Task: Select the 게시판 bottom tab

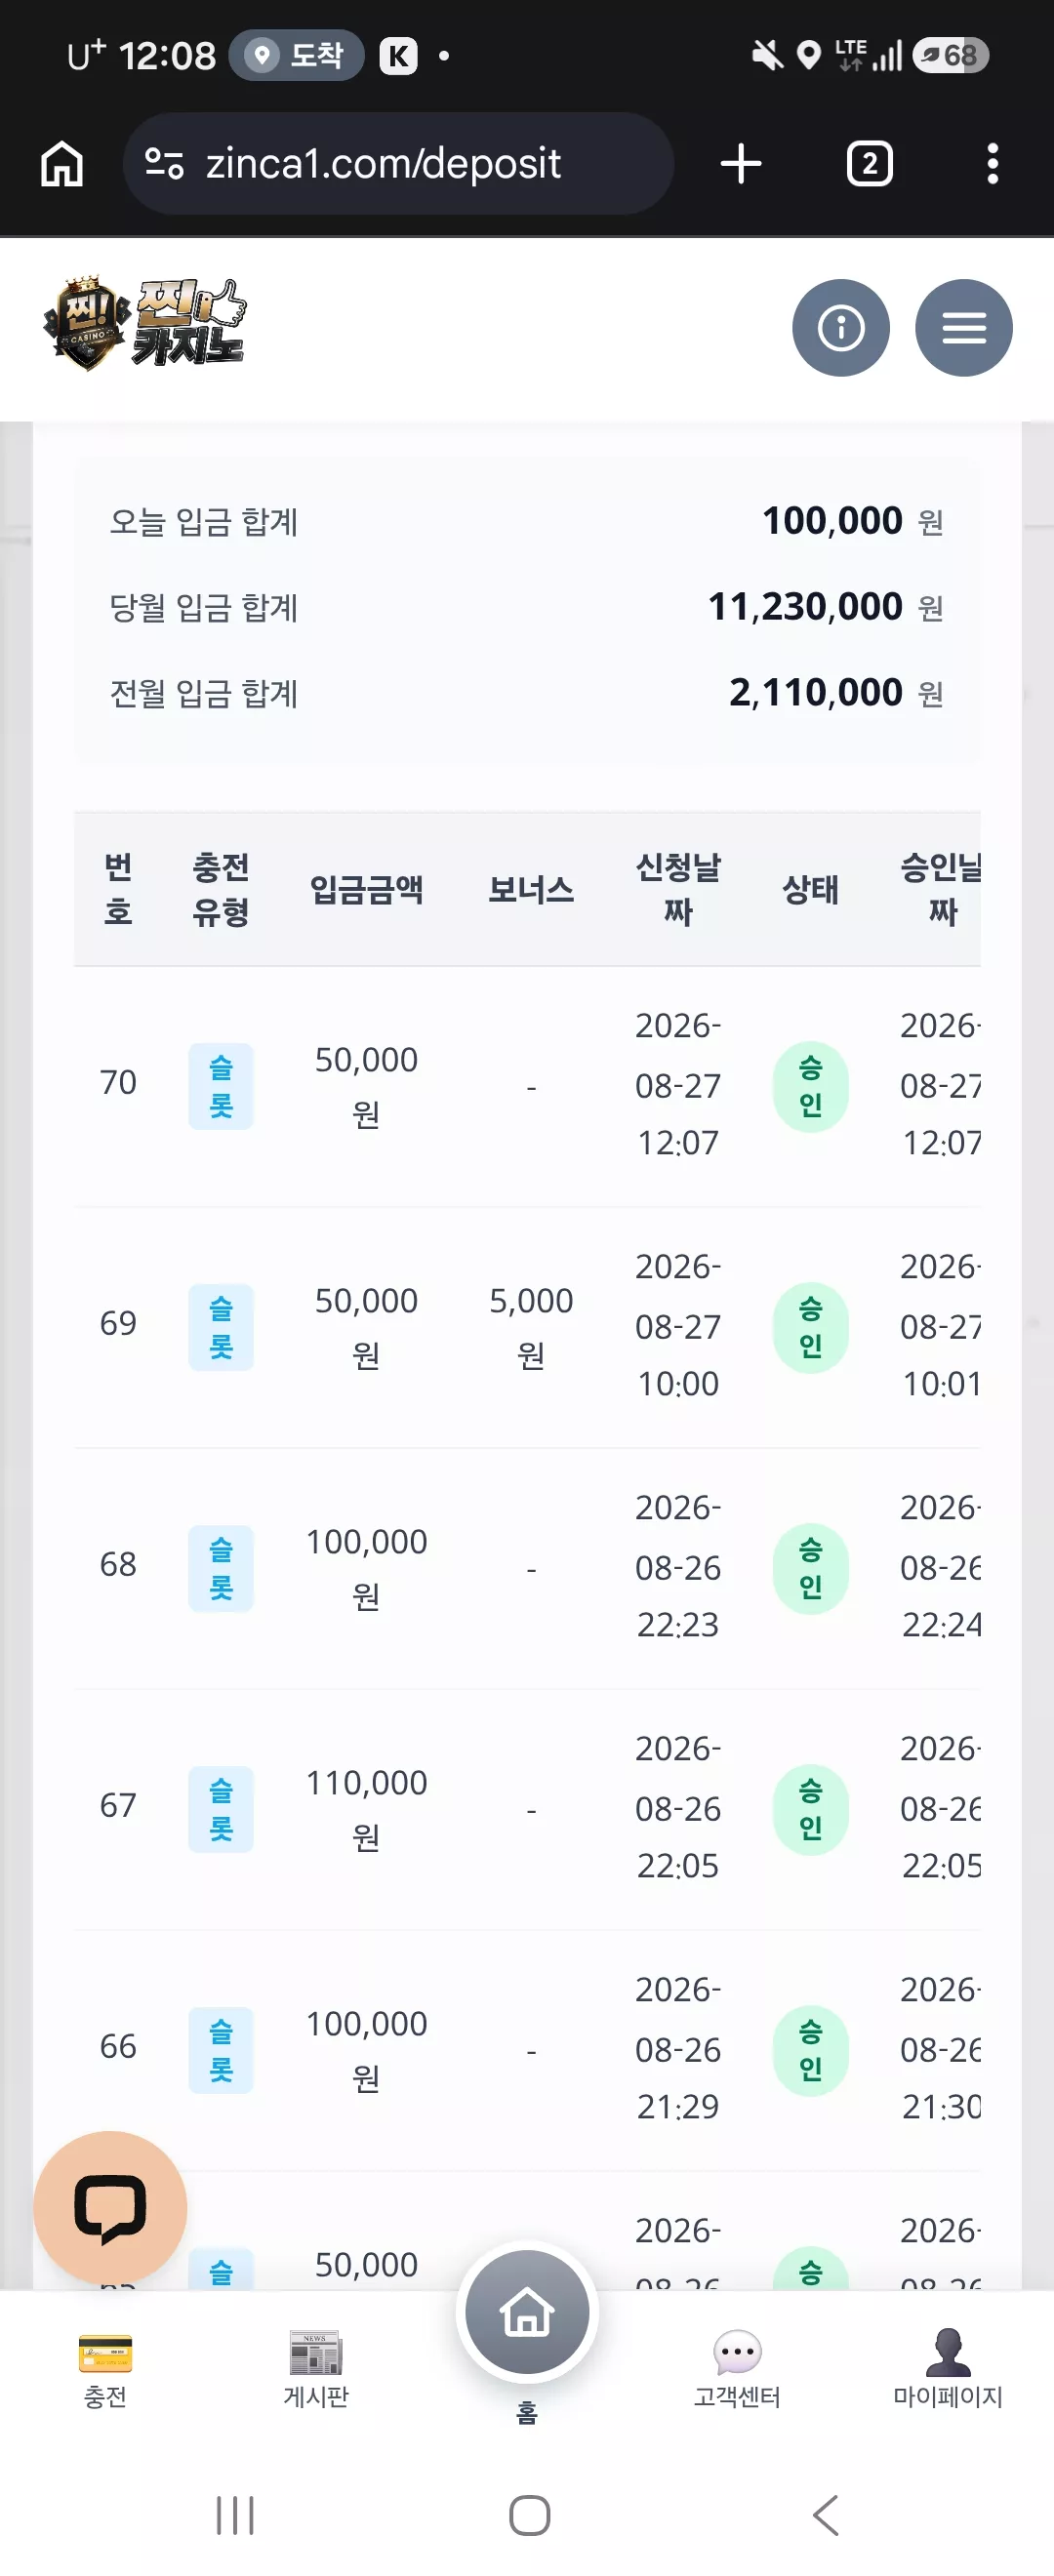Action: coord(316,2368)
